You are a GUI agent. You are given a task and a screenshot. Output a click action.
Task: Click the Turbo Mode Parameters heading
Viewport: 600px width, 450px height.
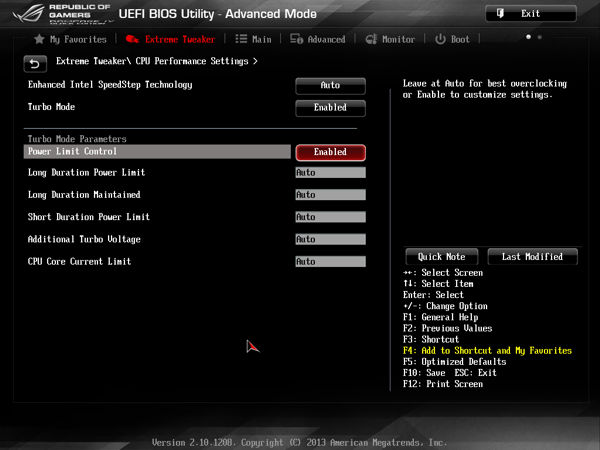77,139
